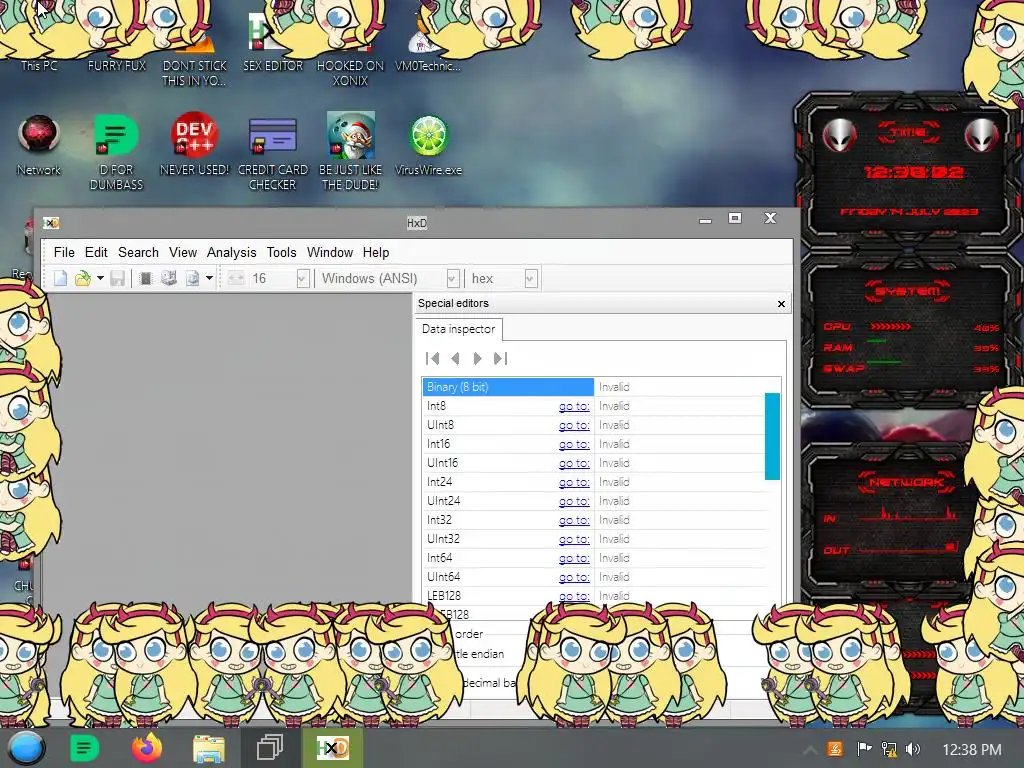Jump to last byte in Data inspector
The image size is (1024, 768).
coord(500,359)
